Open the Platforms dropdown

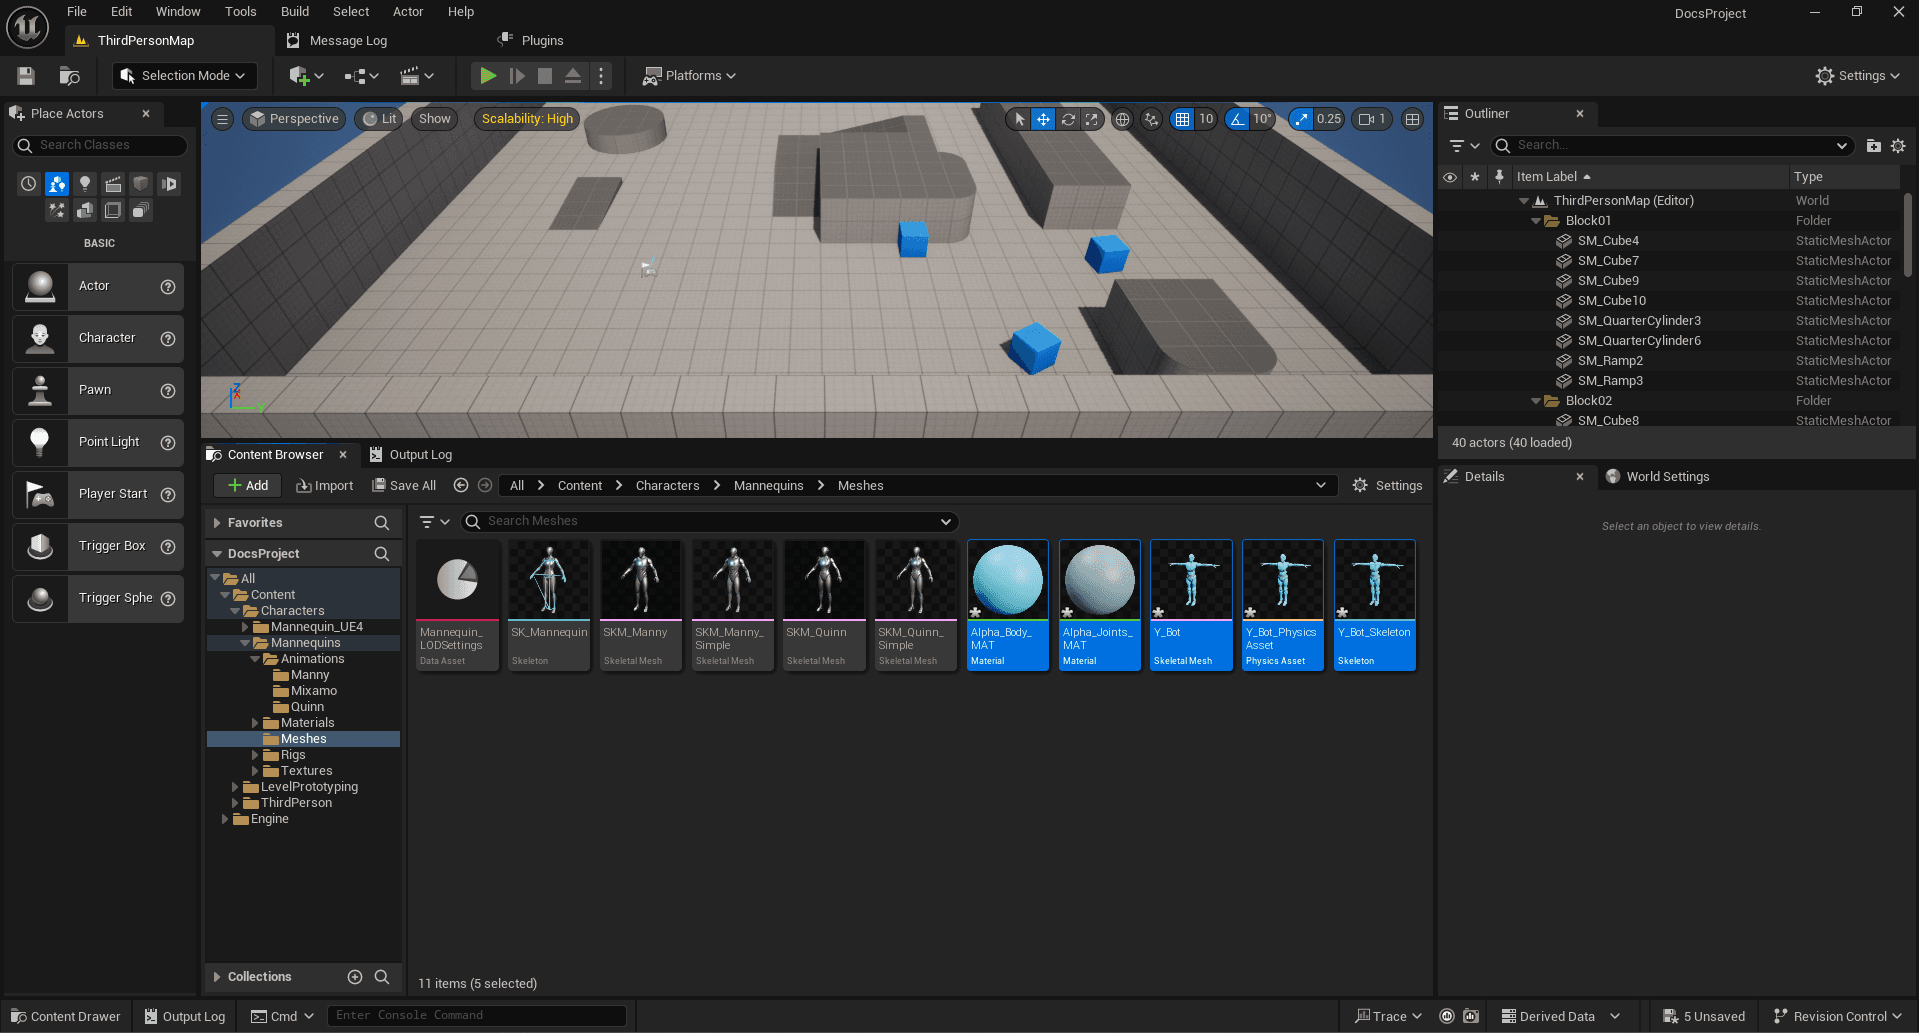[x=689, y=76]
